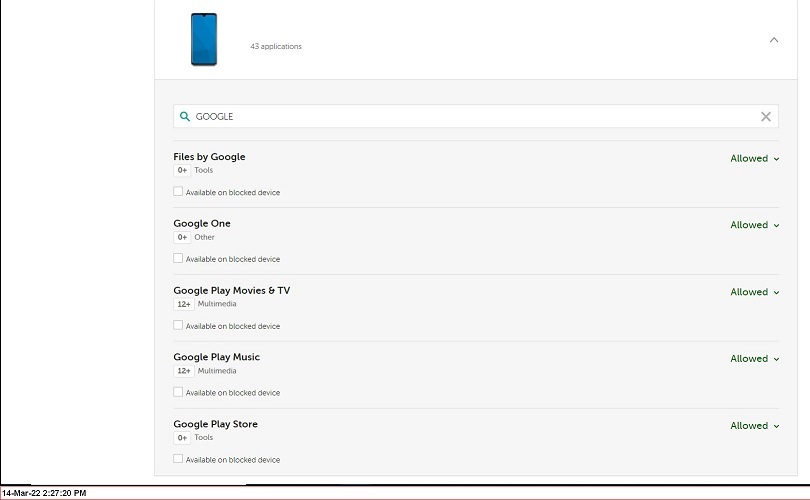Image resolution: width=810 pixels, height=500 pixels.
Task: Check 'Available on blocked device' for Files by Google
Action: click(178, 192)
